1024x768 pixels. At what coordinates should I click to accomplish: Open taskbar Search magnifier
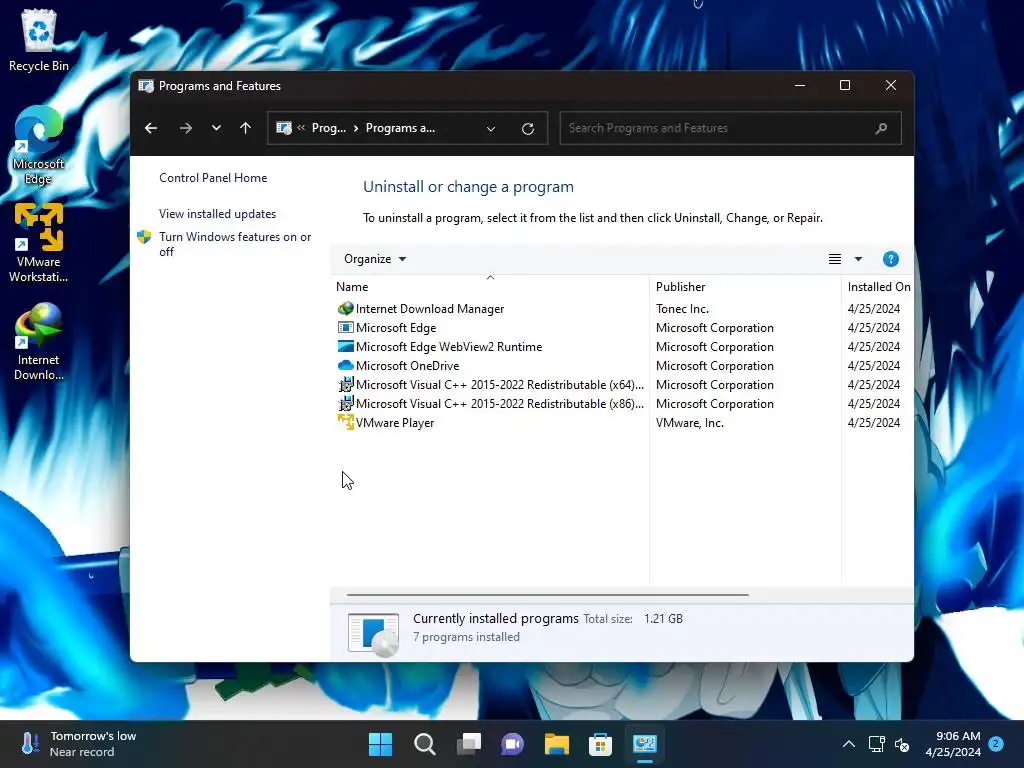point(424,744)
